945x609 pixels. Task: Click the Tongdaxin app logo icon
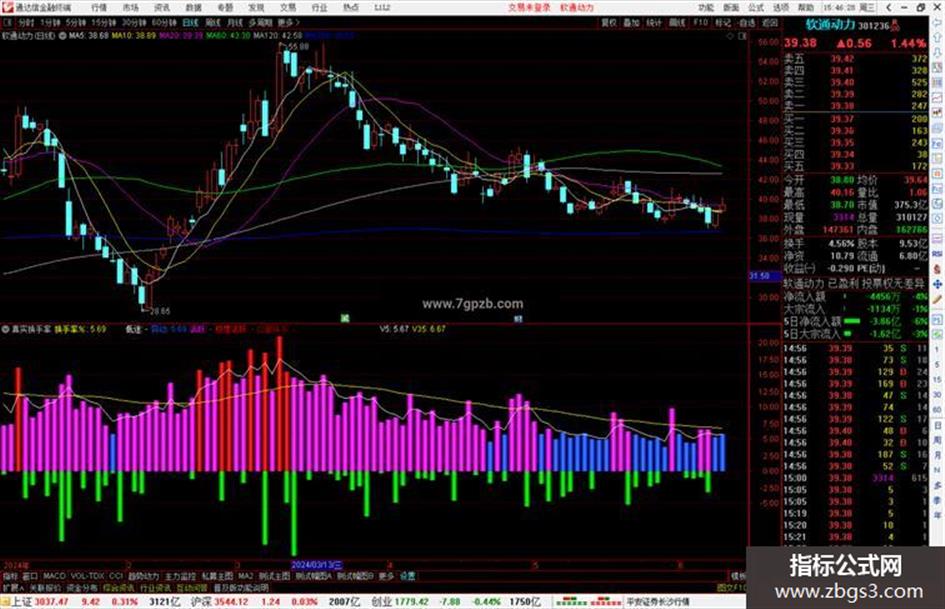[x=7, y=7]
